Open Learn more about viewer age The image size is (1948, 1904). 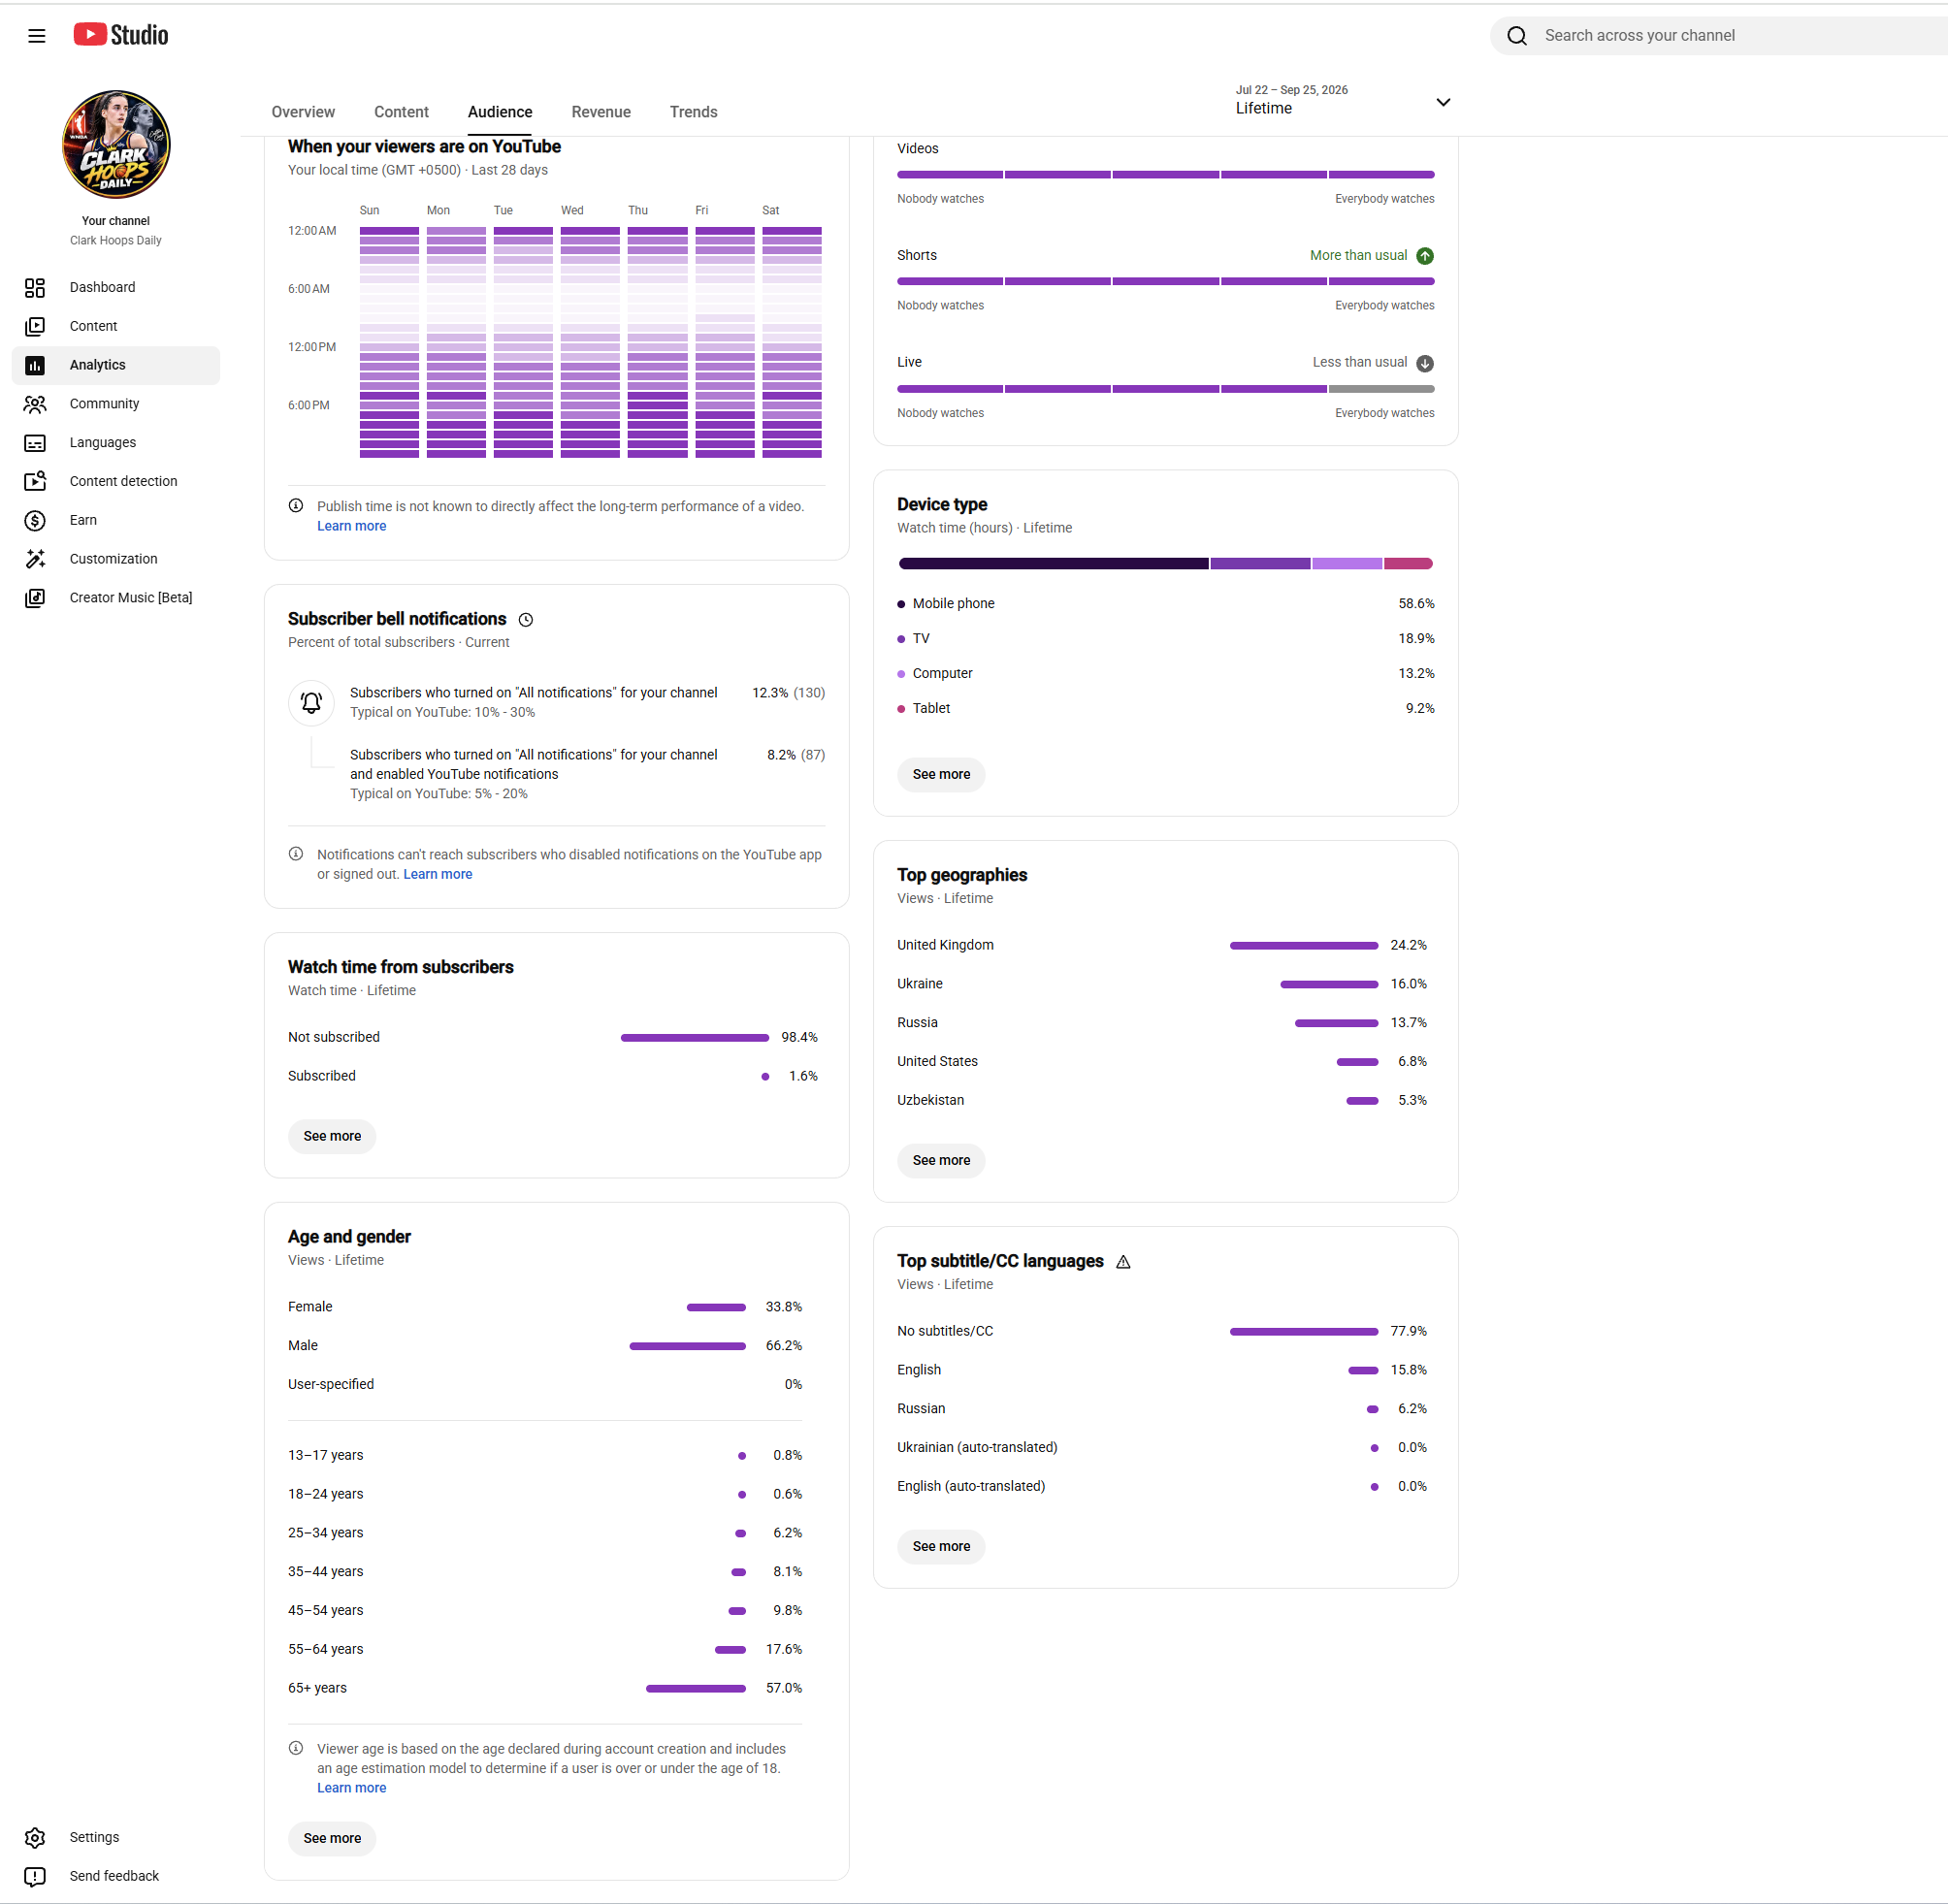tap(351, 1788)
